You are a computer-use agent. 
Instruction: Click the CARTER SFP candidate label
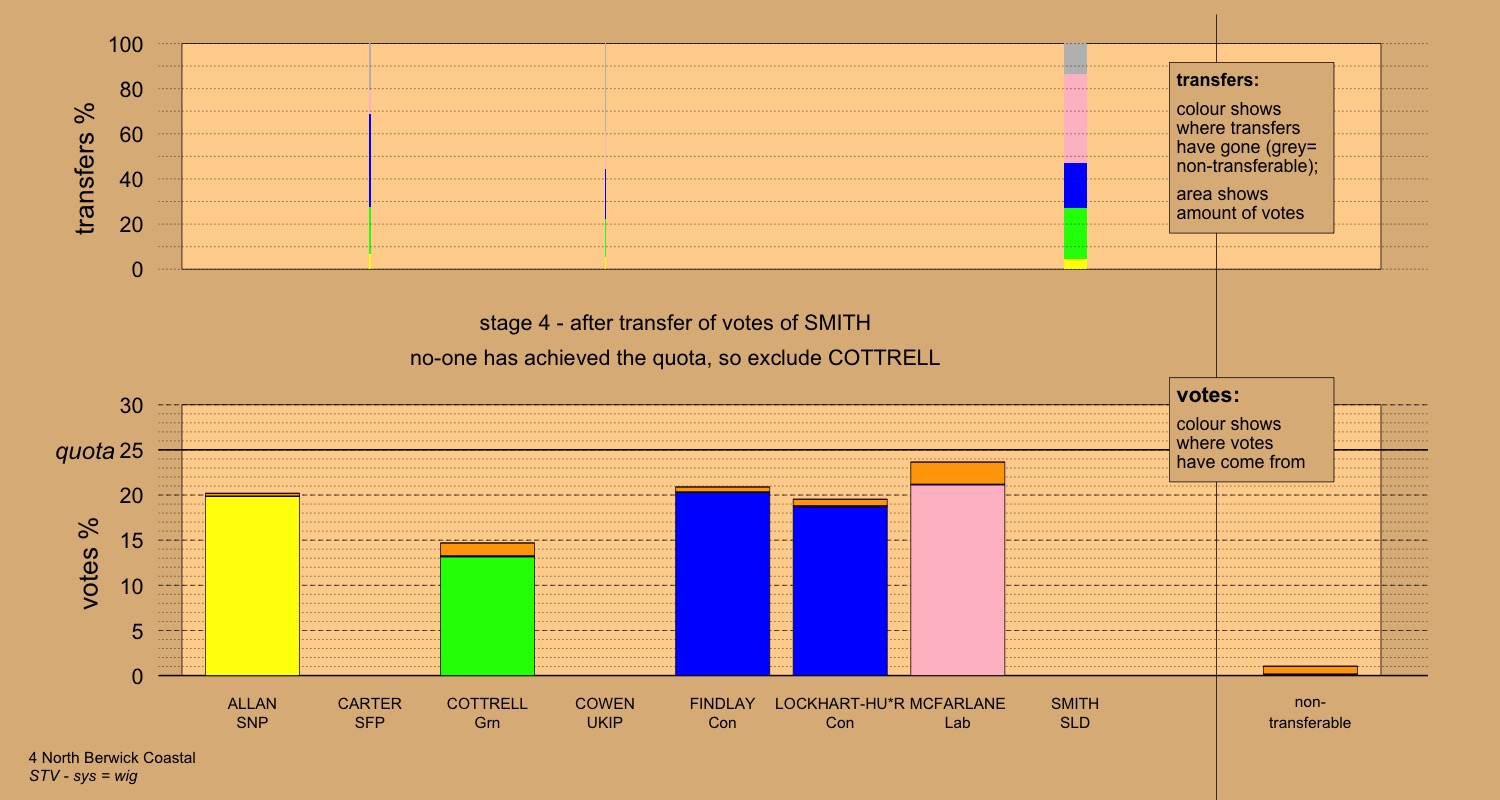(369, 713)
